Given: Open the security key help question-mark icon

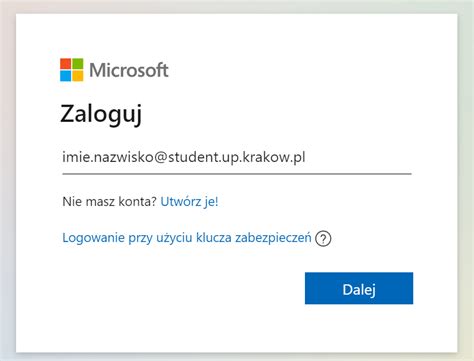Looking at the screenshot, I should tap(323, 239).
